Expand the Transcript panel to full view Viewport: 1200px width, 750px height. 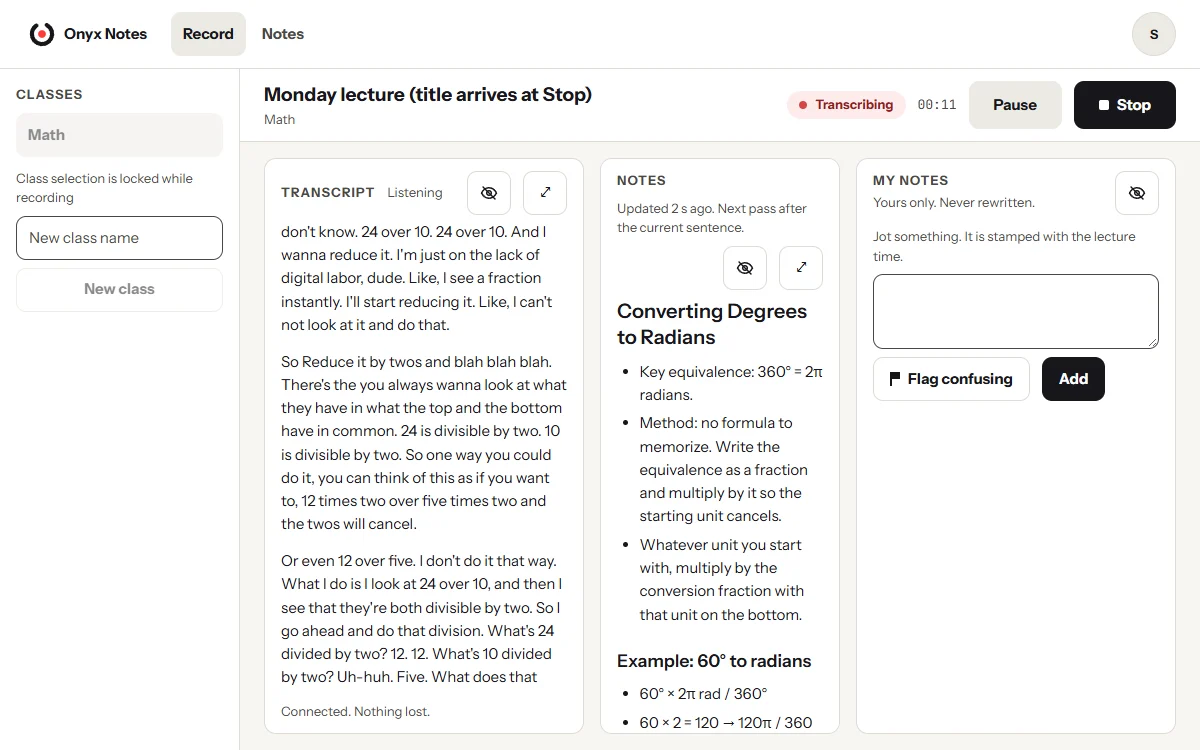tap(545, 193)
